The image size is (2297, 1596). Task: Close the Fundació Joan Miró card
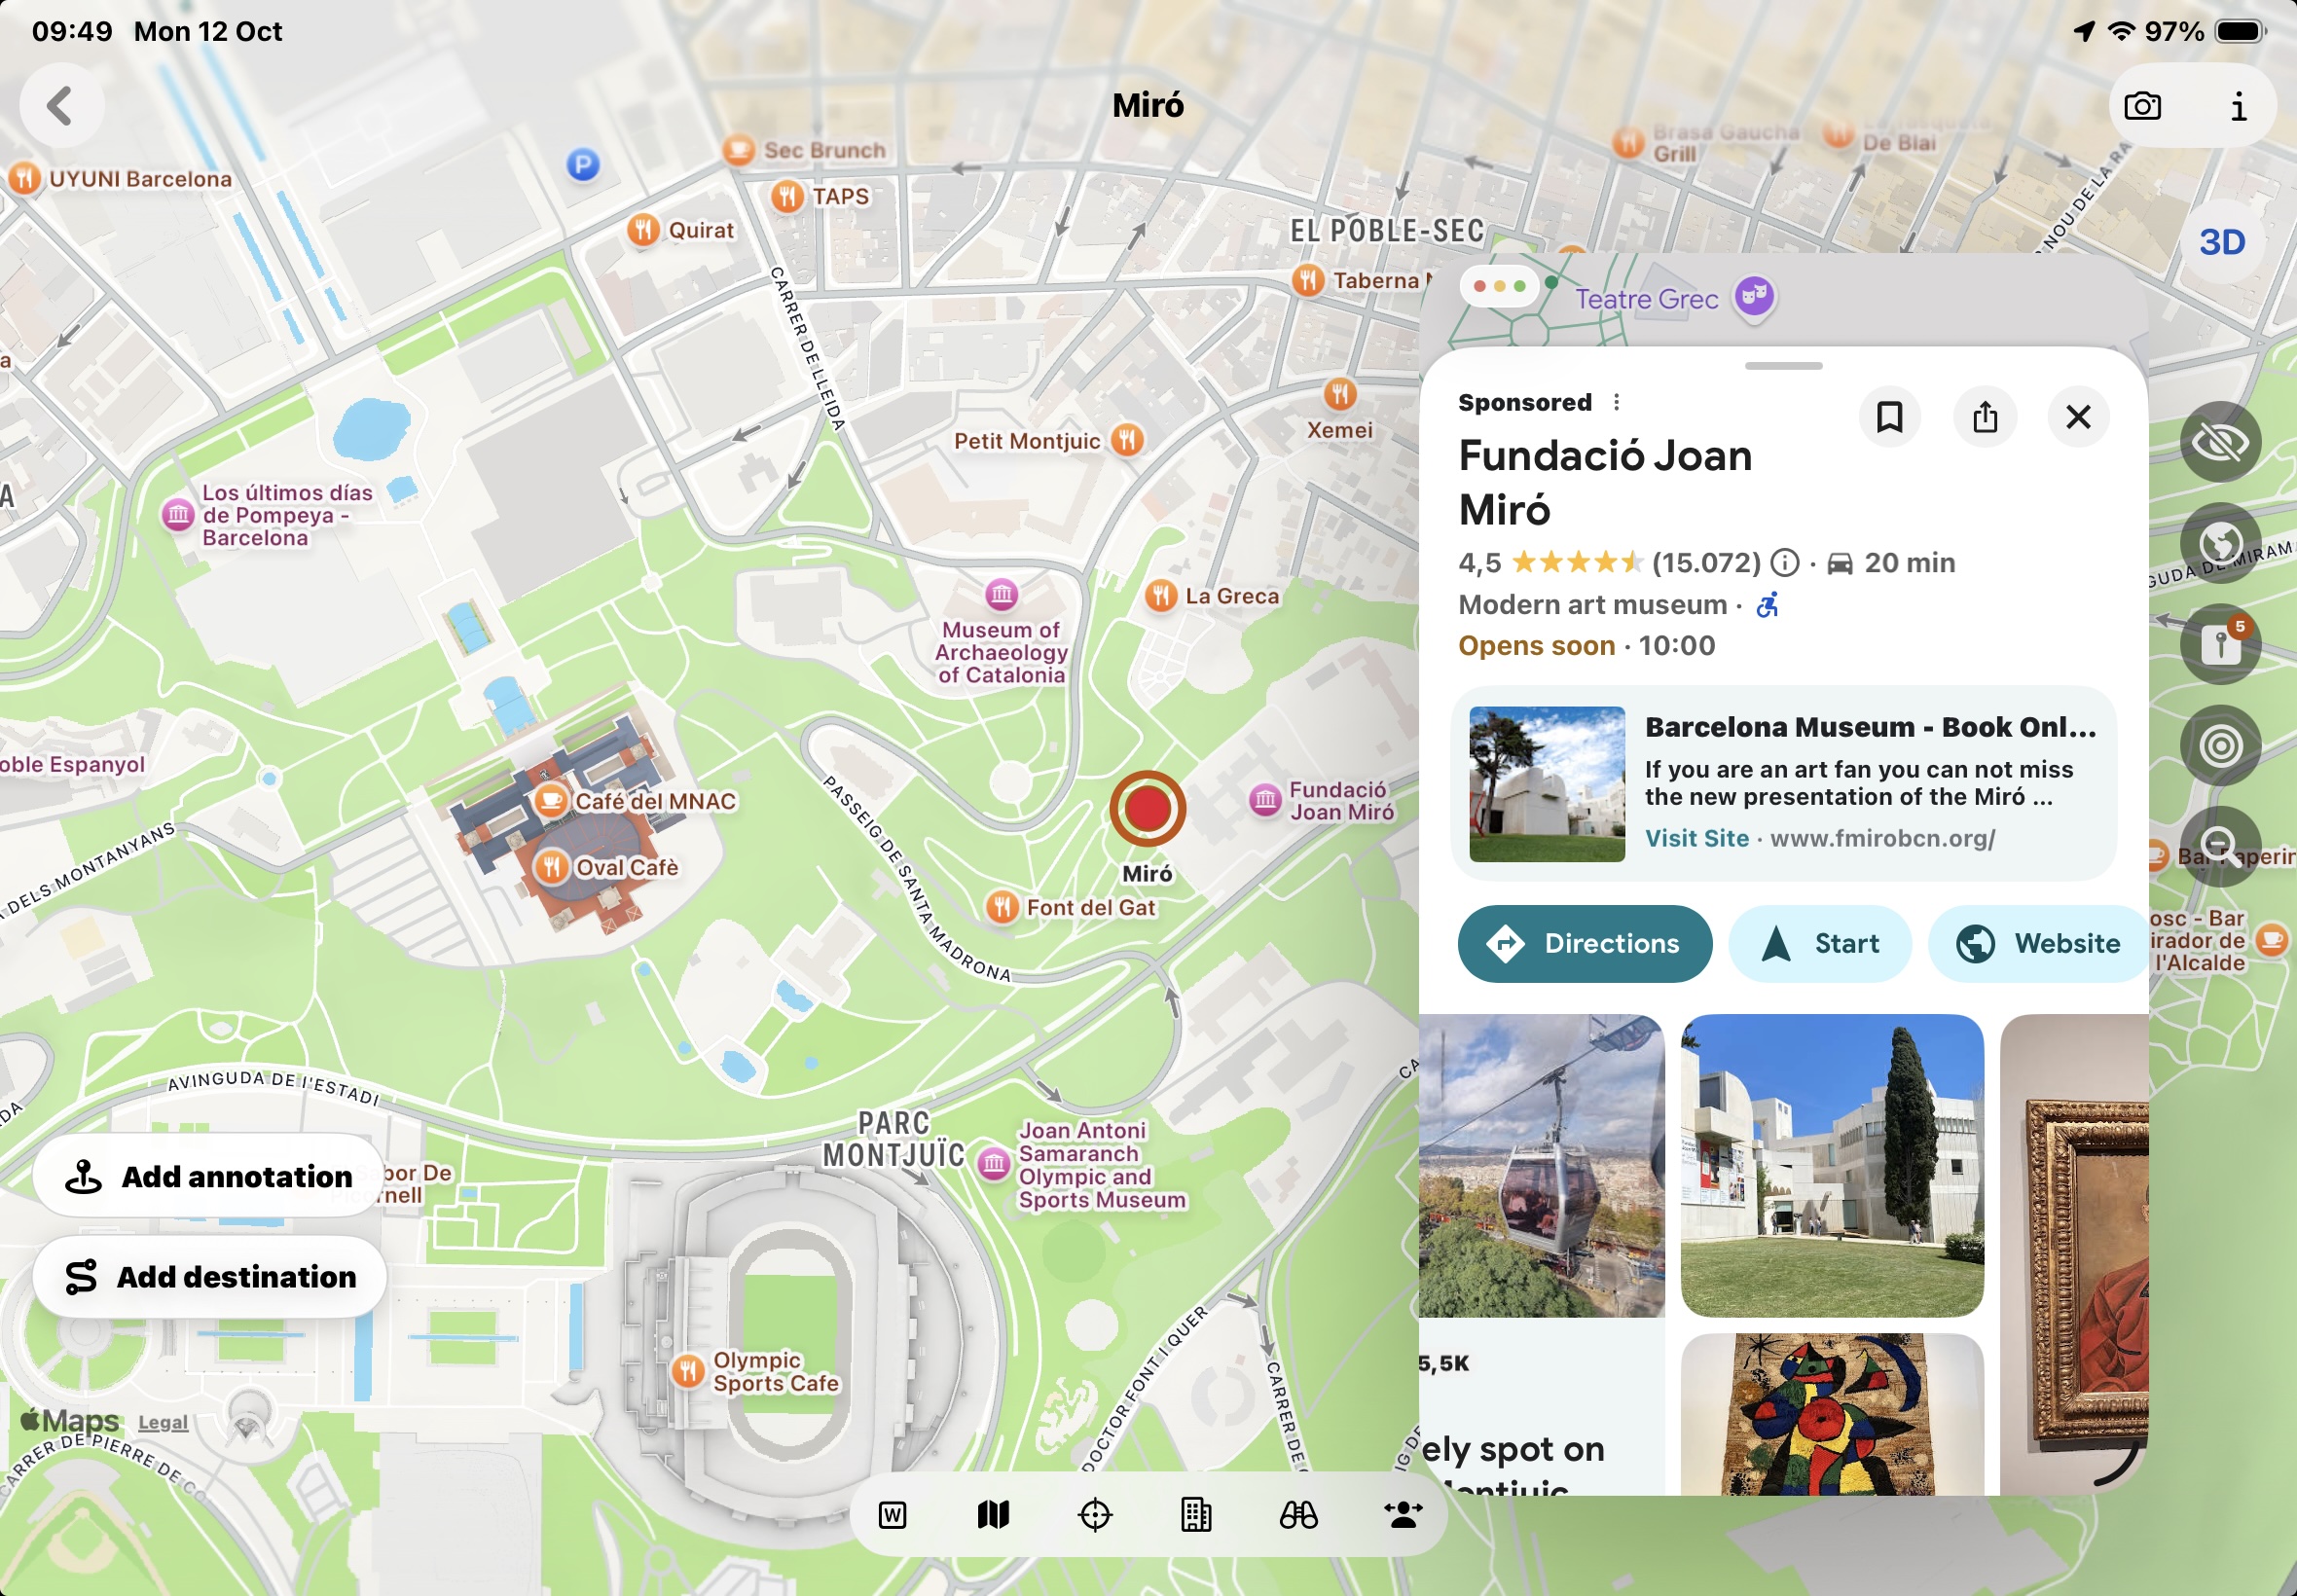coord(2079,417)
